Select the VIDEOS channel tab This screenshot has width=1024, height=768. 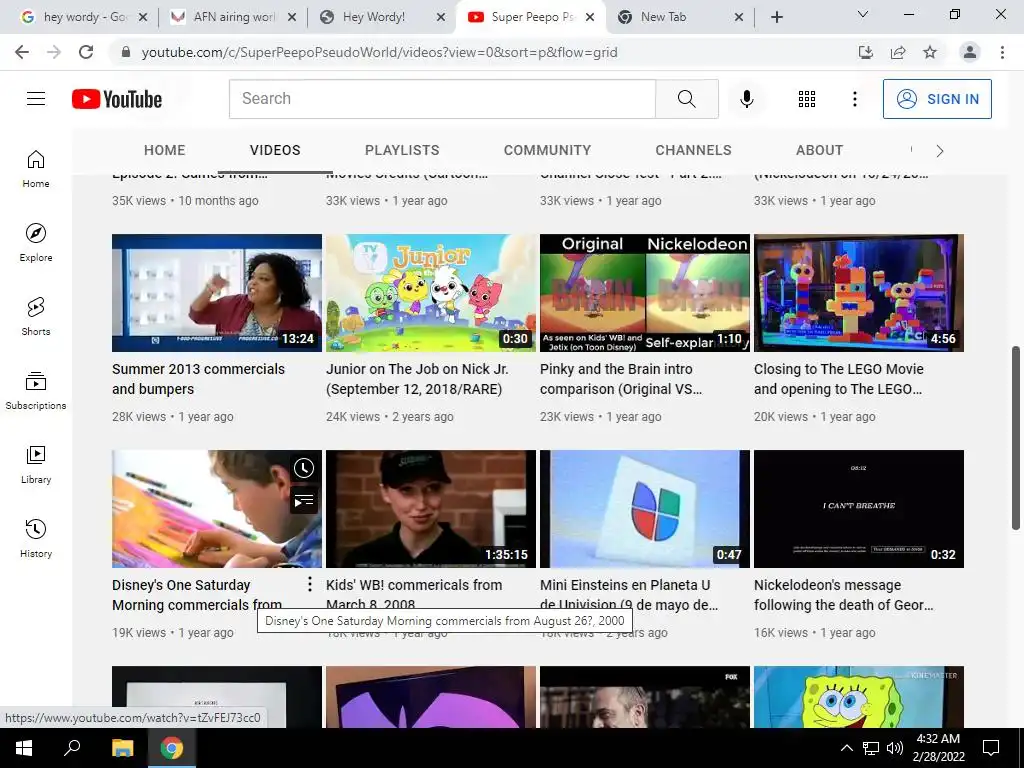click(275, 150)
